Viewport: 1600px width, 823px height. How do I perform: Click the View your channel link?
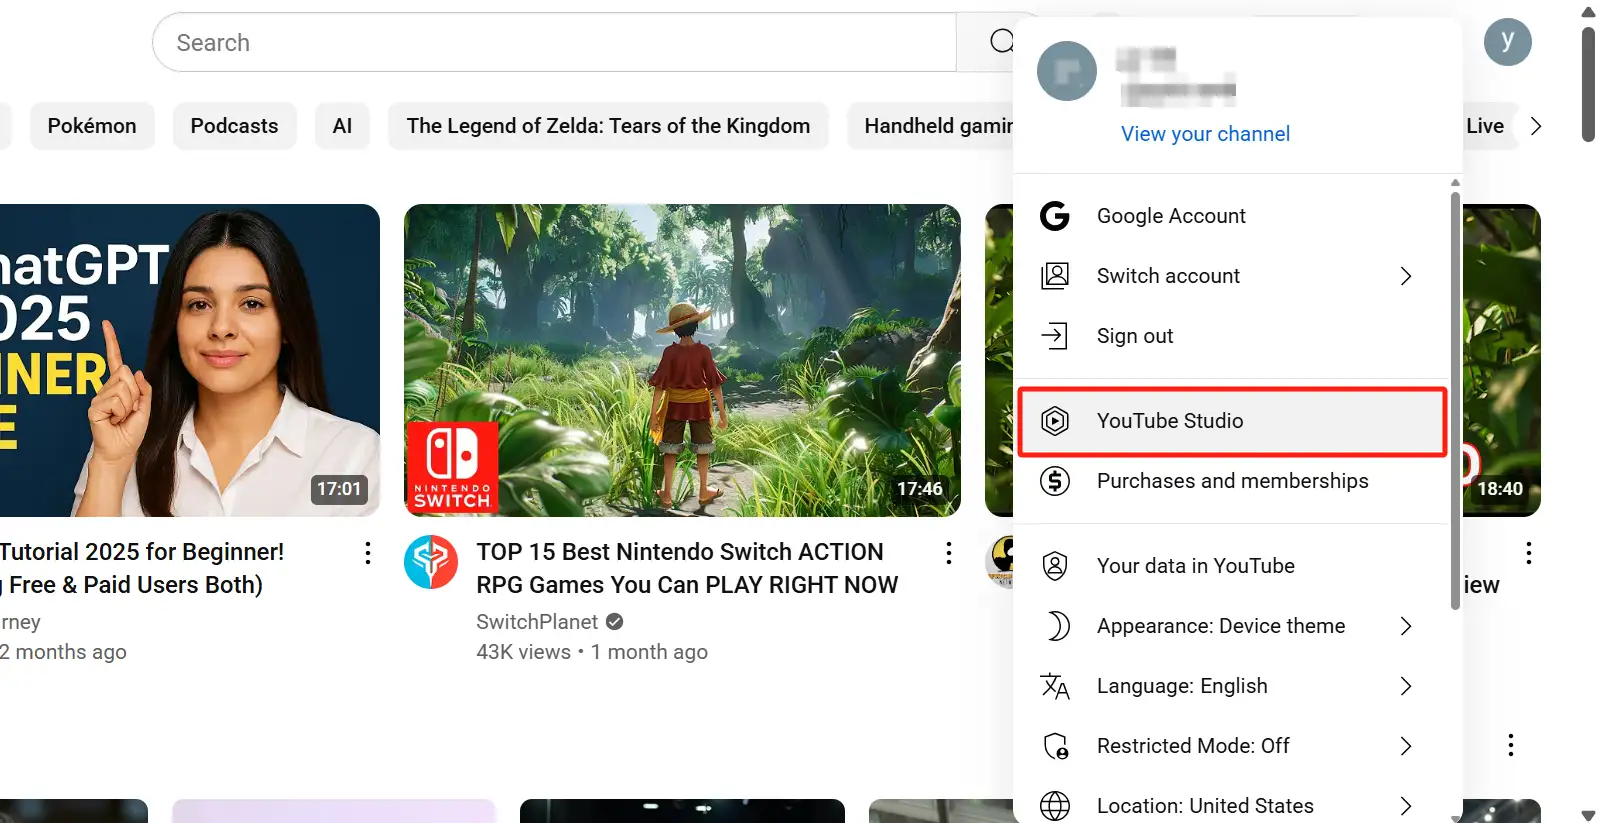pyautogui.click(x=1205, y=134)
